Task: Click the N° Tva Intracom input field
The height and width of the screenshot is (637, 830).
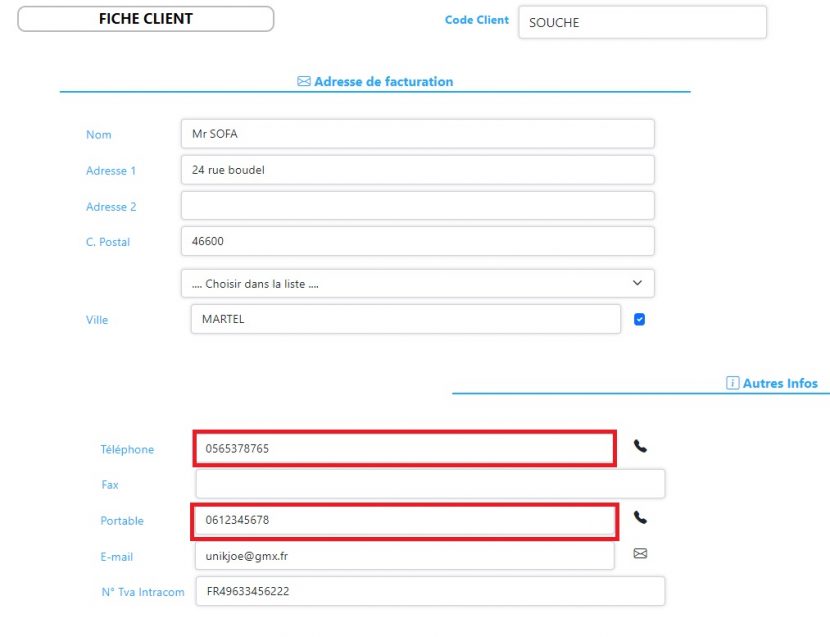Action: 430,591
